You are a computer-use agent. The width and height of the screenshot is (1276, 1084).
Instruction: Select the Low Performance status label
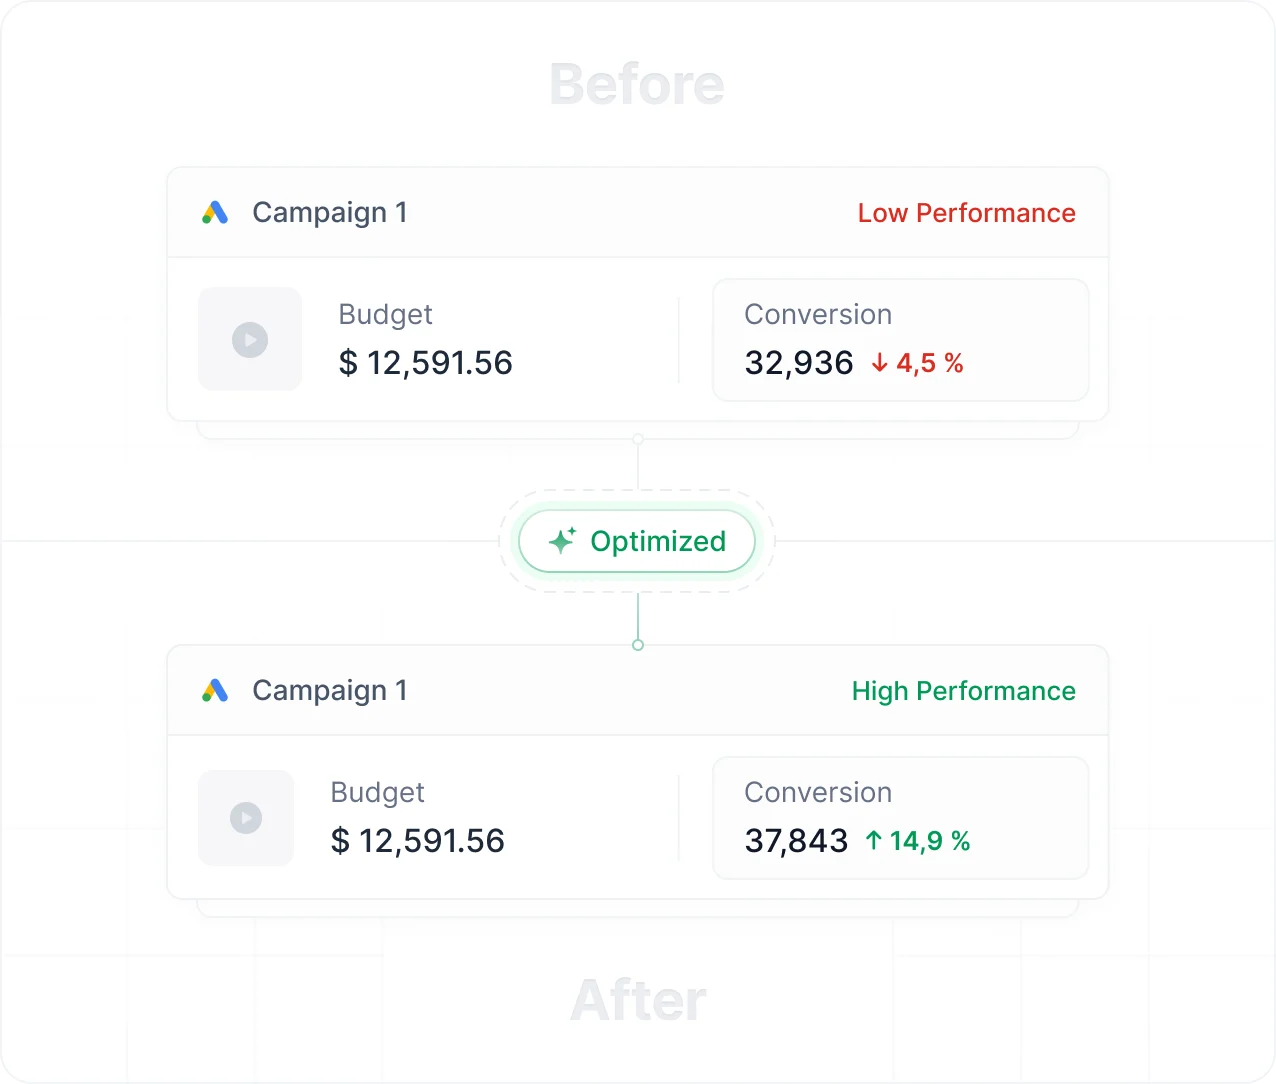pyautogui.click(x=966, y=213)
